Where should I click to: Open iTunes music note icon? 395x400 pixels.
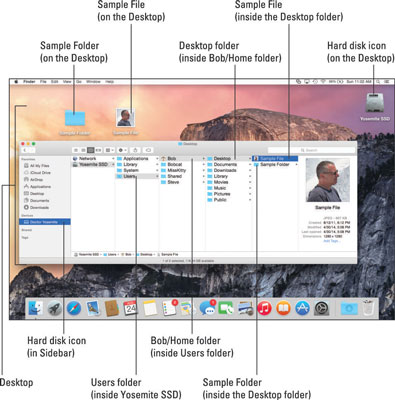tap(264, 308)
